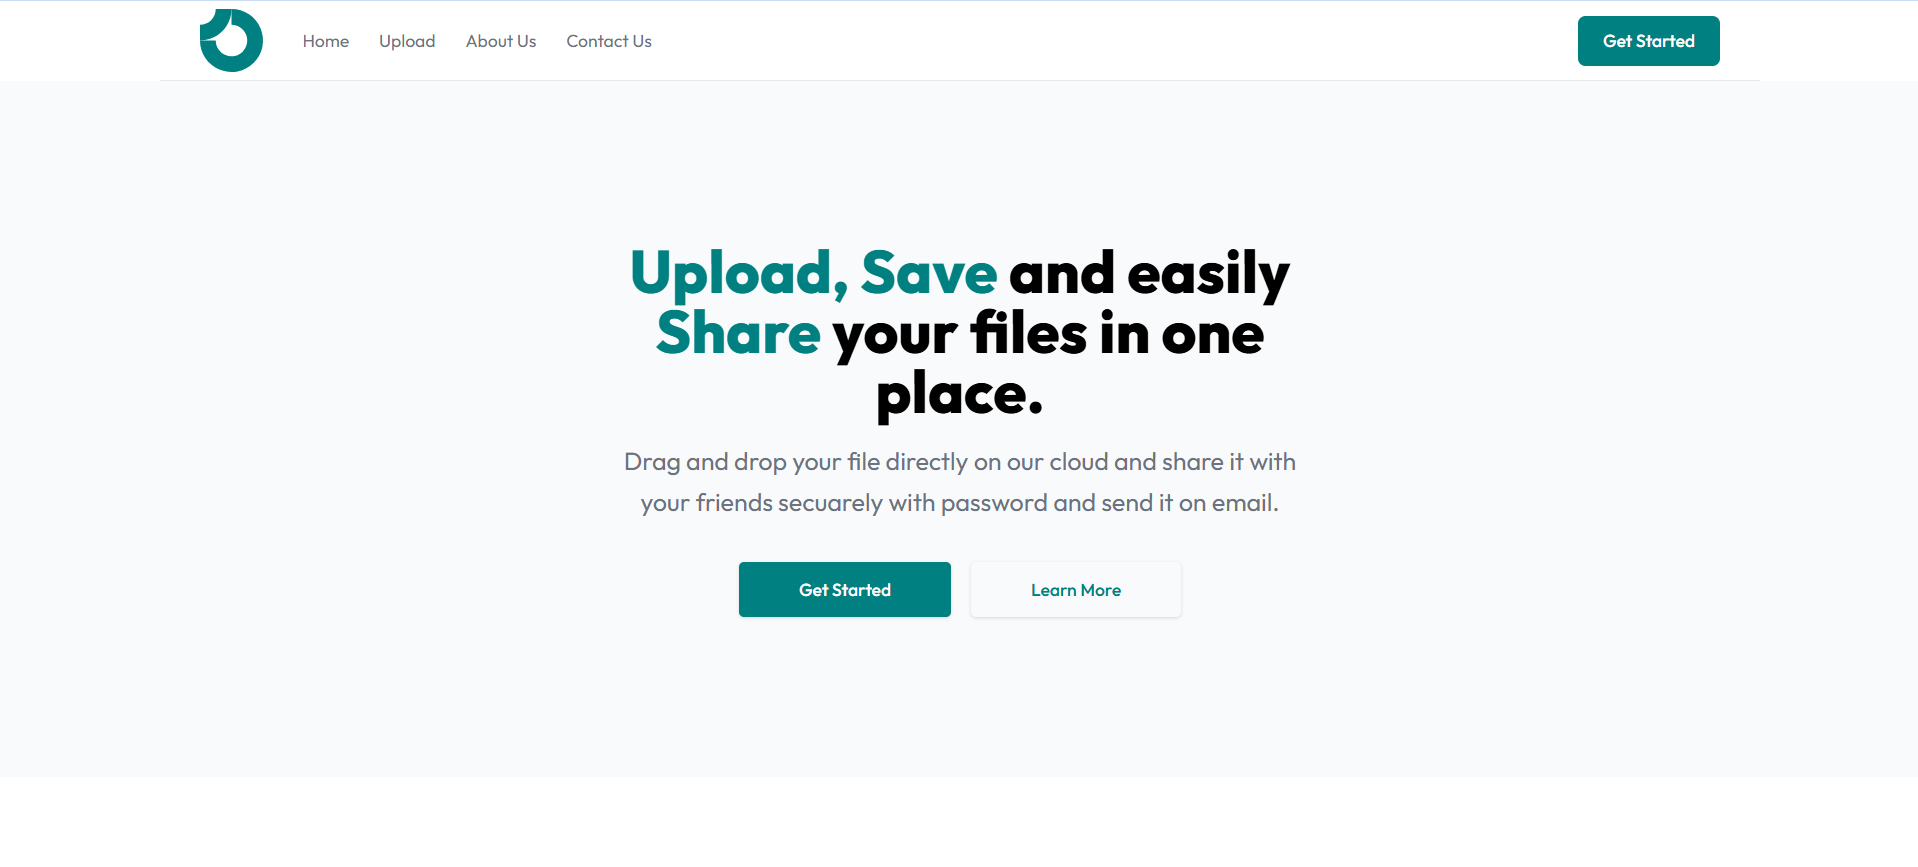This screenshot has width=1918, height=867.
Task: Click 'your files in one' headline text
Action: 1048,334
